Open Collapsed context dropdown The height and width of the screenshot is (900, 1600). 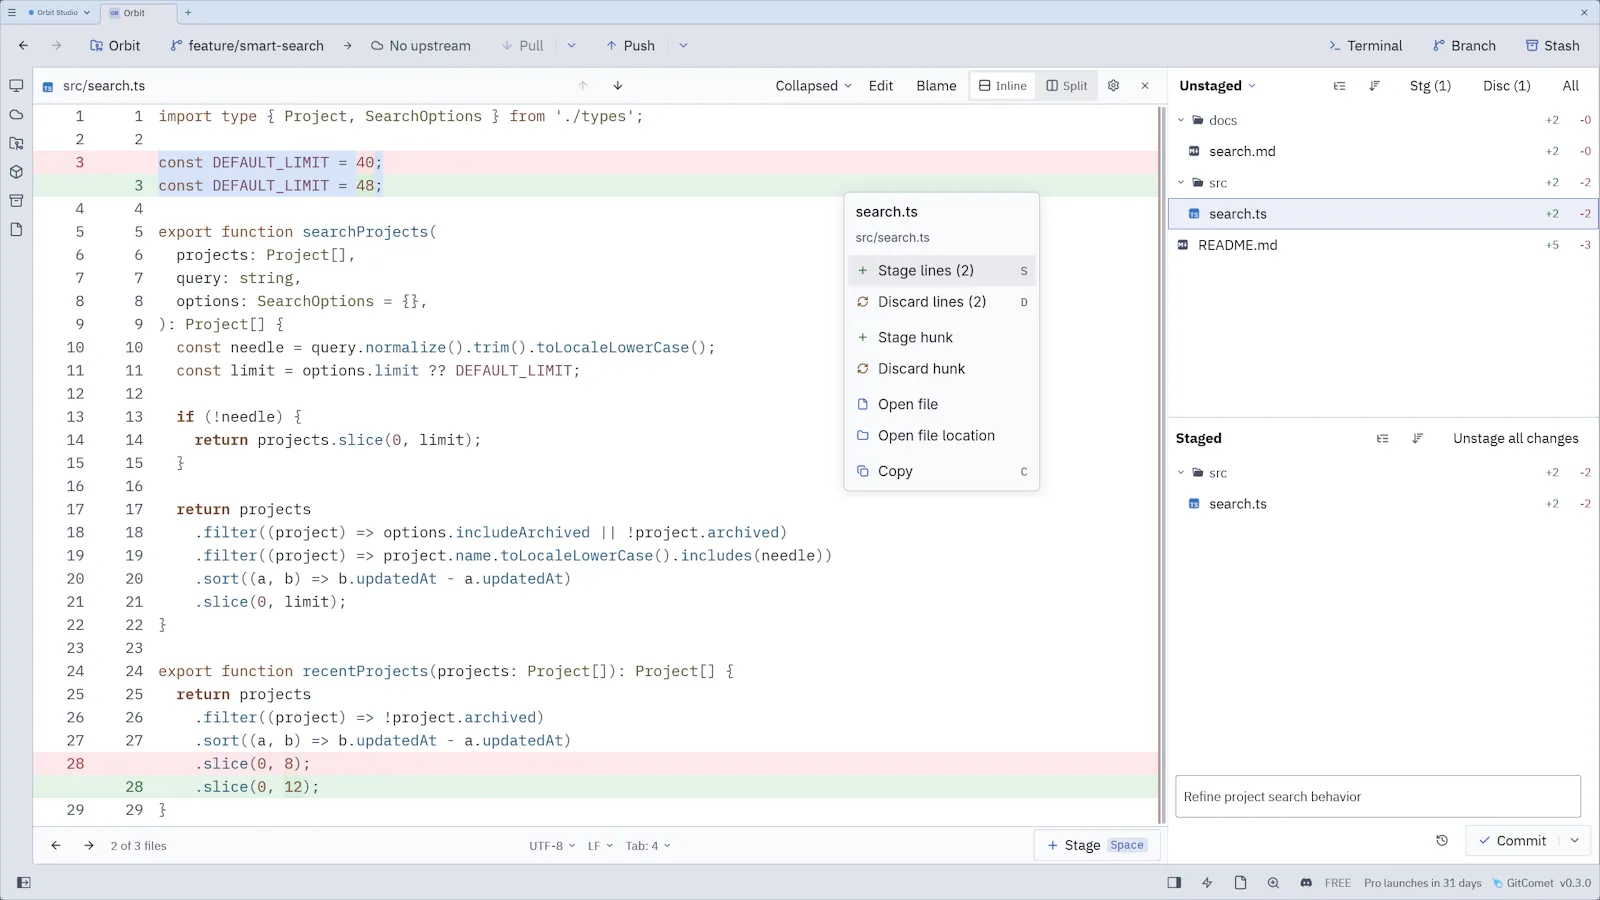coord(813,86)
